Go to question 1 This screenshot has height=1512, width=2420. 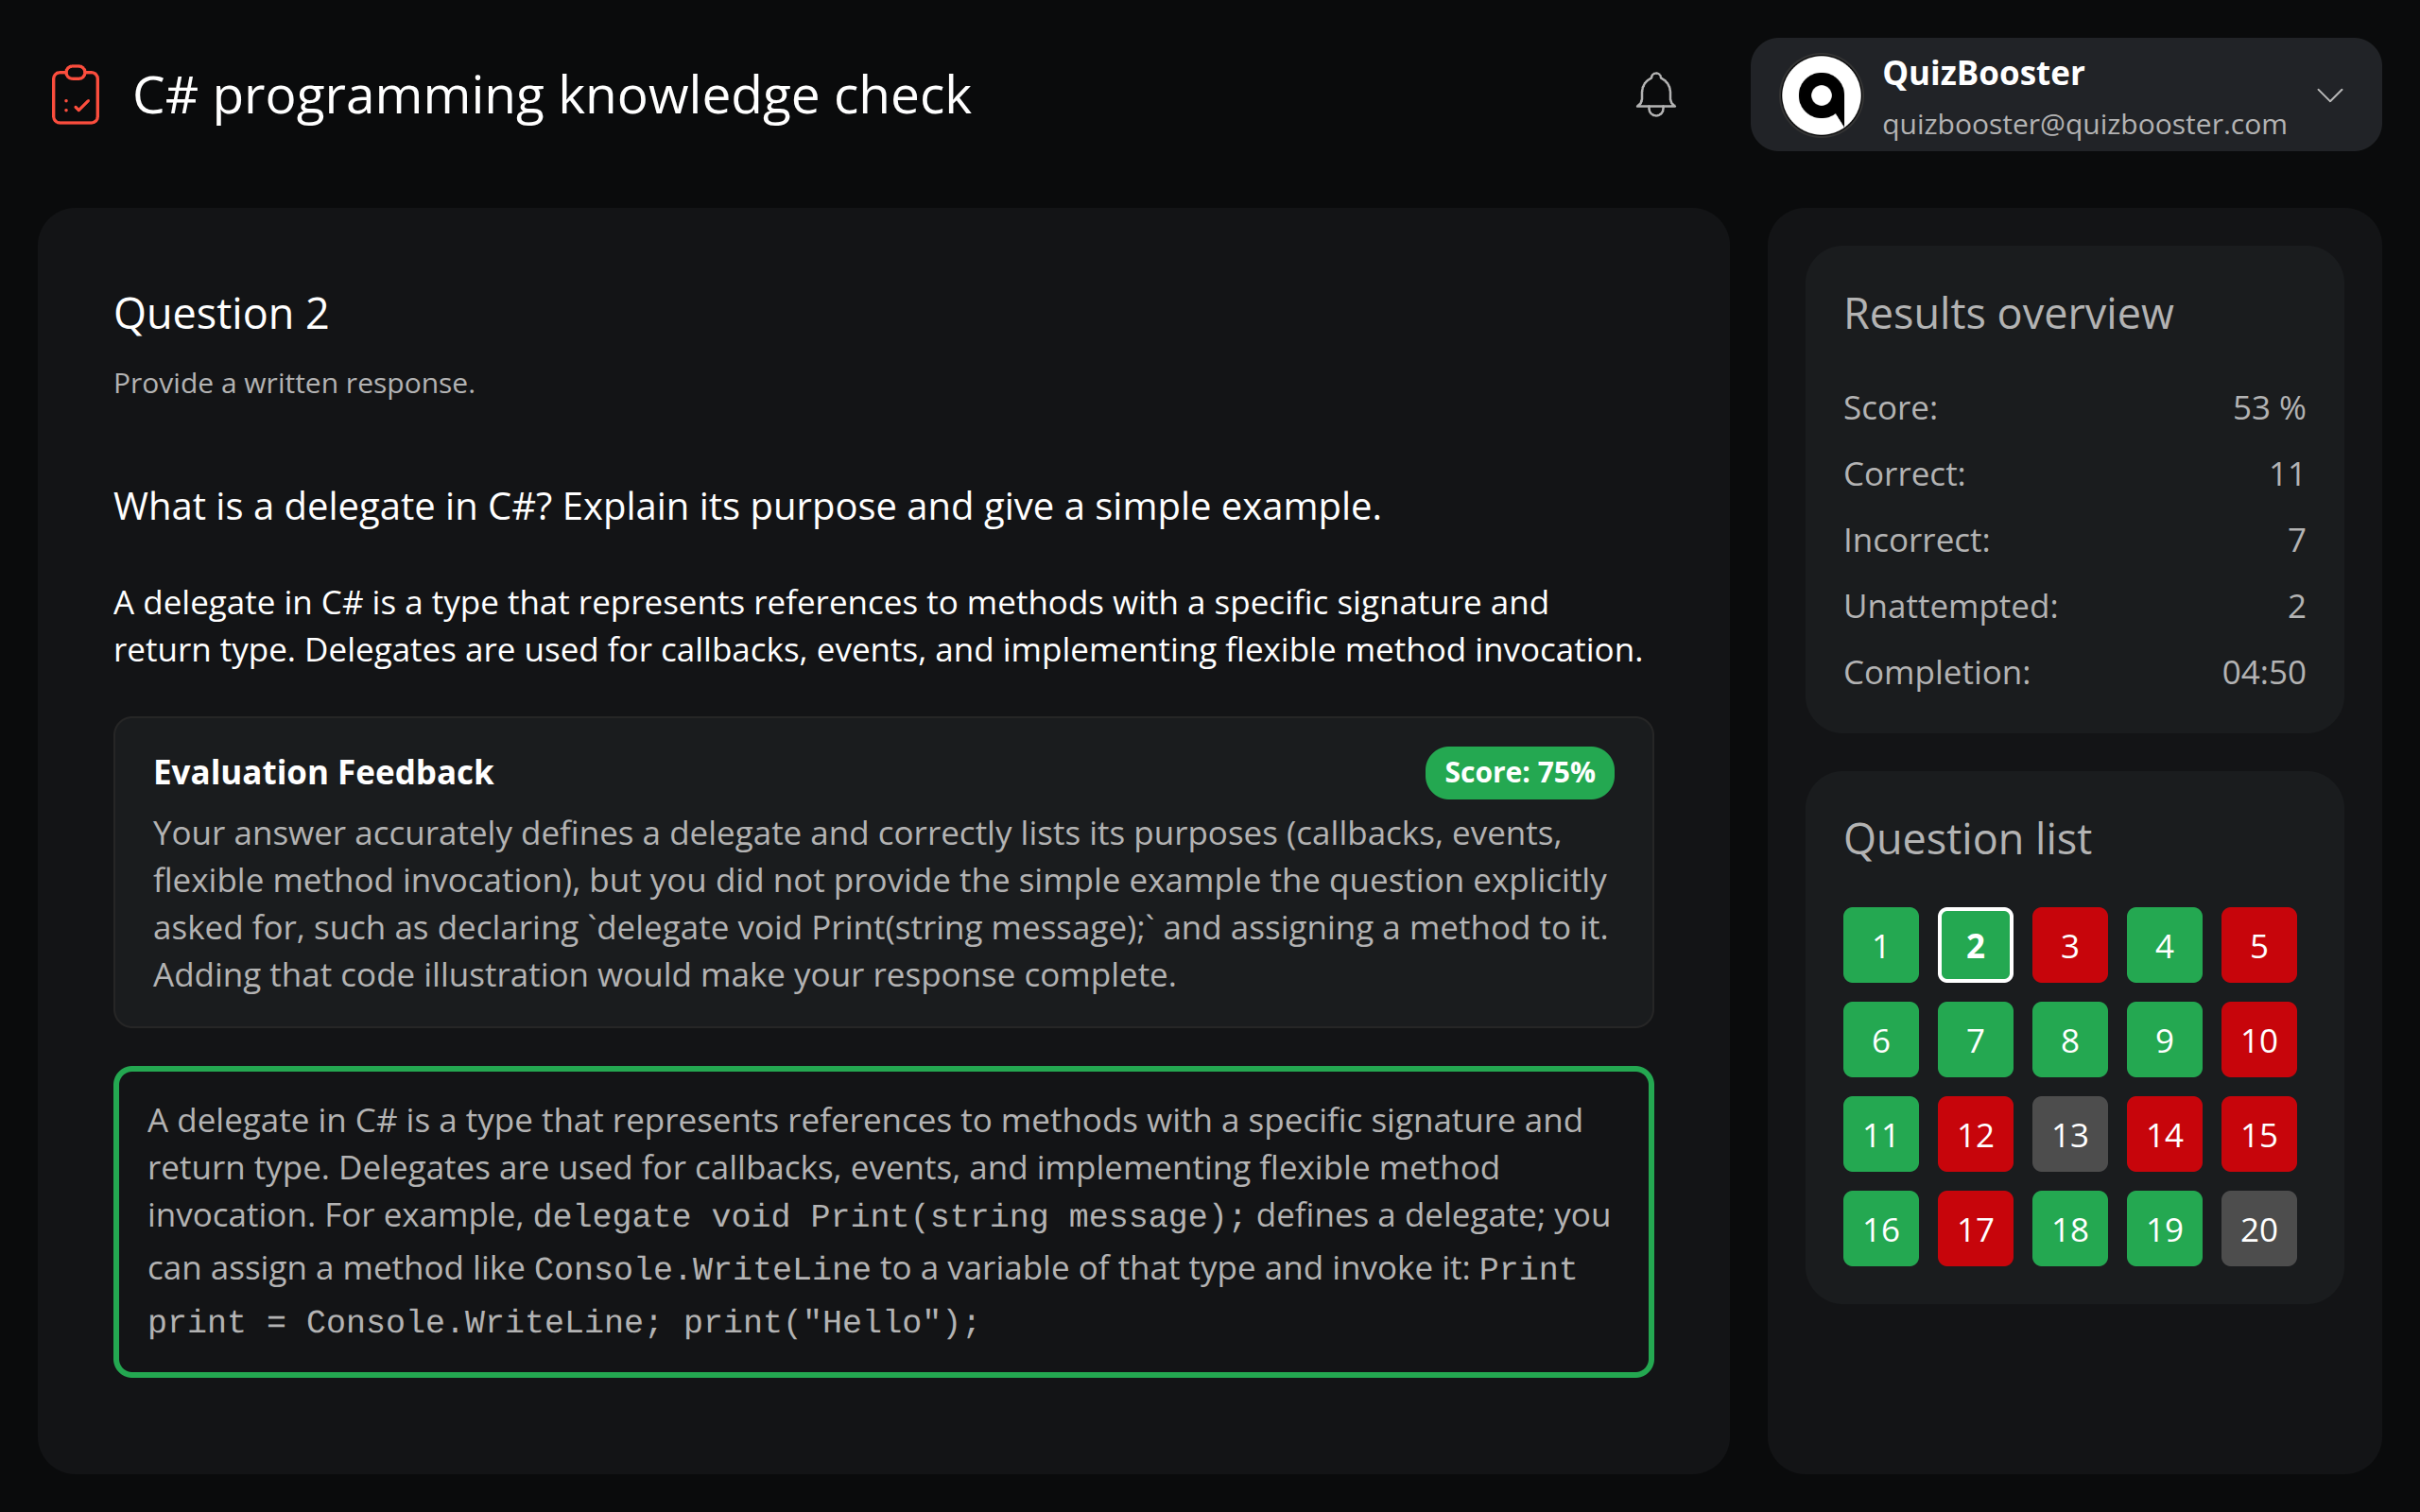pyautogui.click(x=1881, y=945)
